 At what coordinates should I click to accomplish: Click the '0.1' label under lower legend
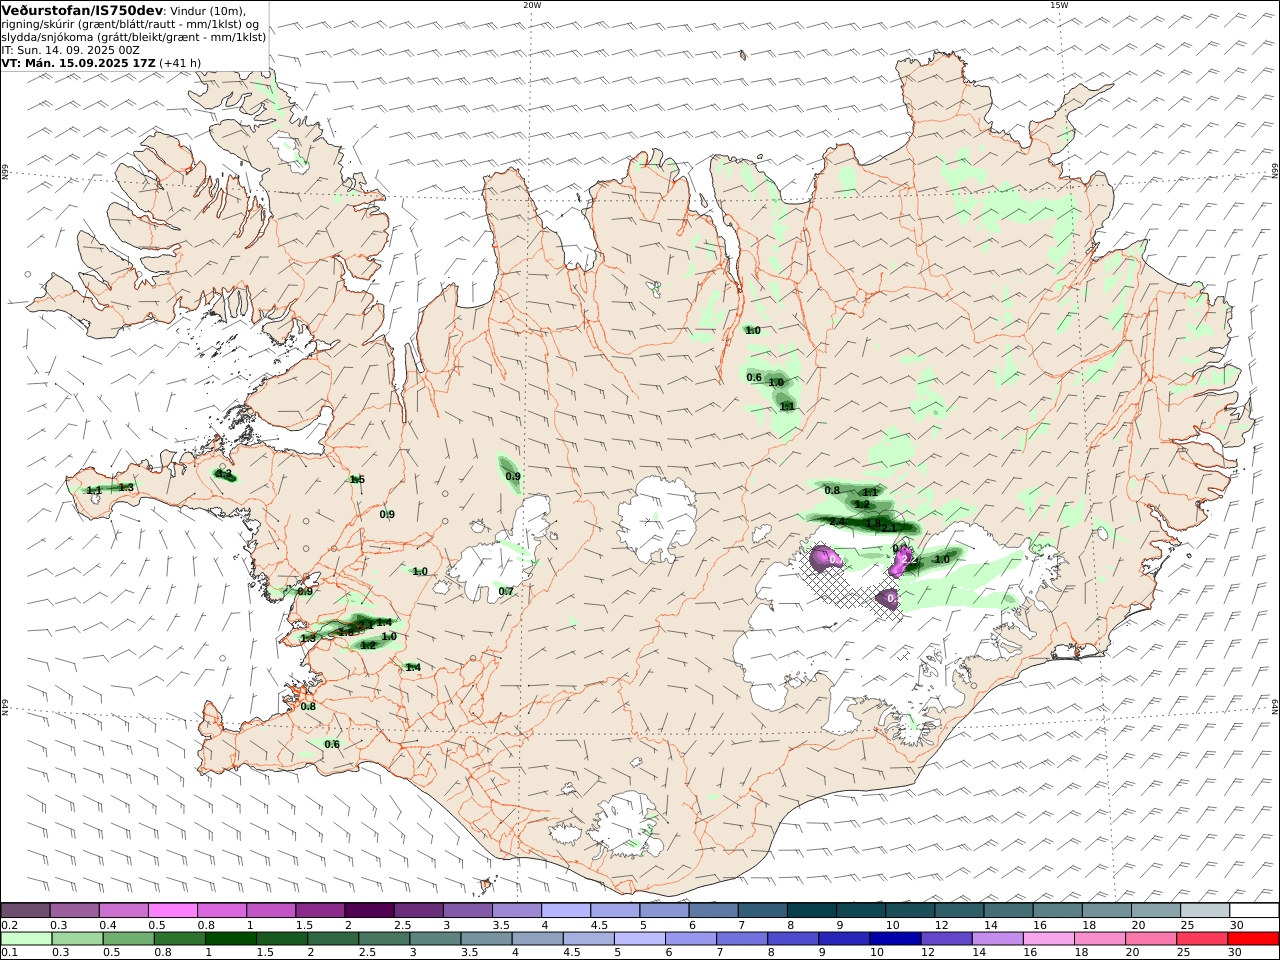pyautogui.click(x=9, y=953)
